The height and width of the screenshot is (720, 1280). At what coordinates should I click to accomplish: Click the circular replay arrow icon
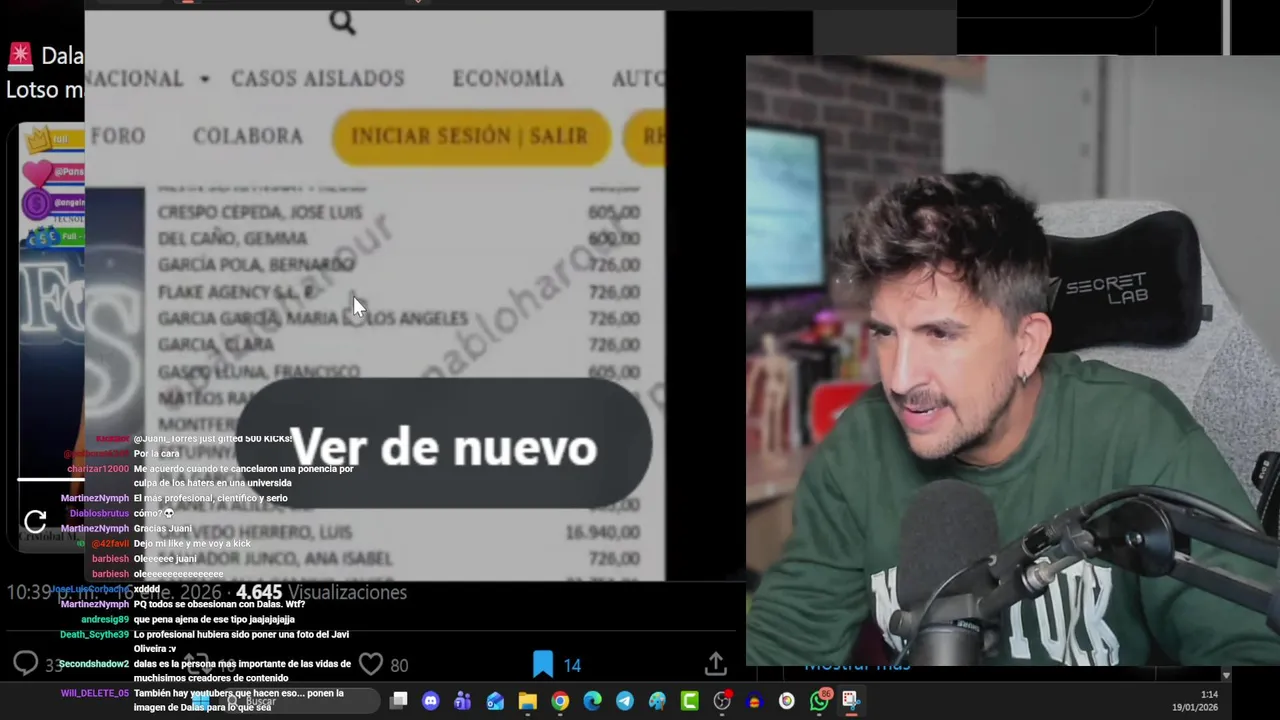[x=35, y=520]
